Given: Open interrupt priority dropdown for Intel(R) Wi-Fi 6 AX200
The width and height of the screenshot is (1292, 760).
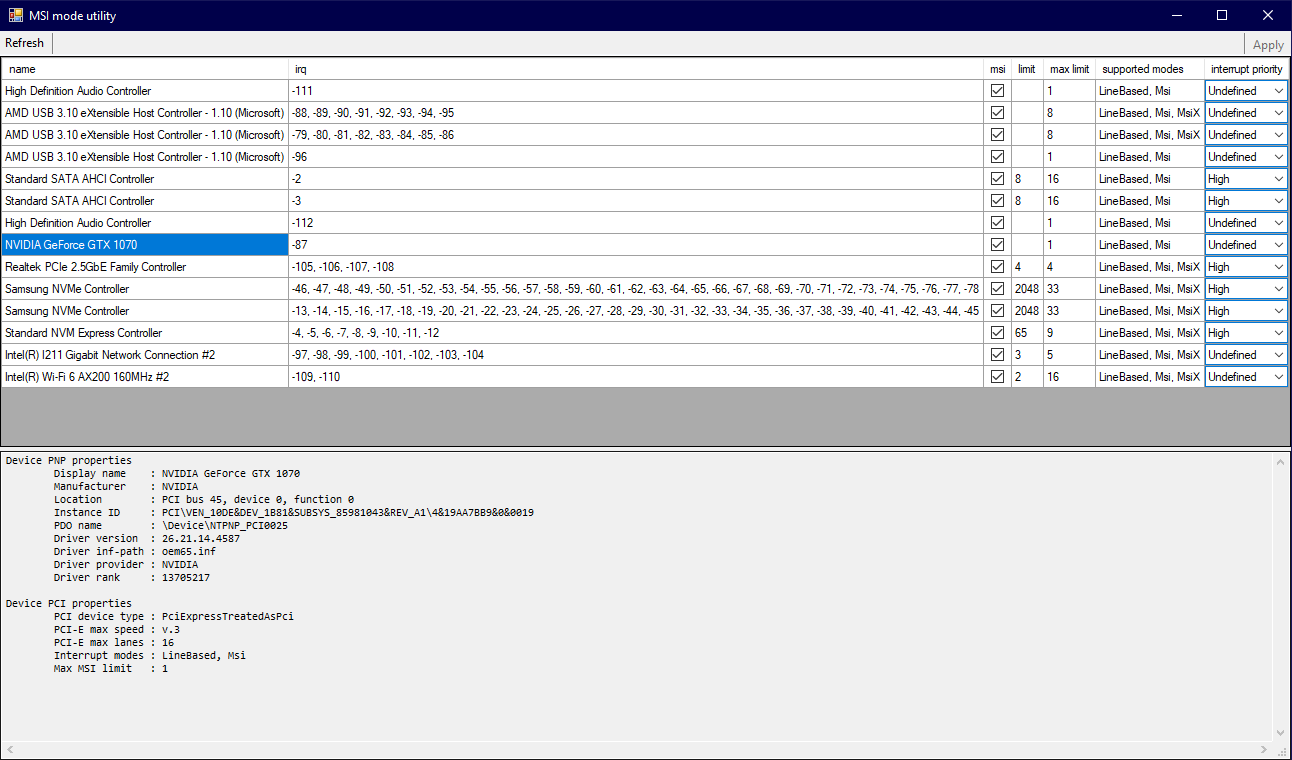Looking at the screenshot, I should (1246, 377).
